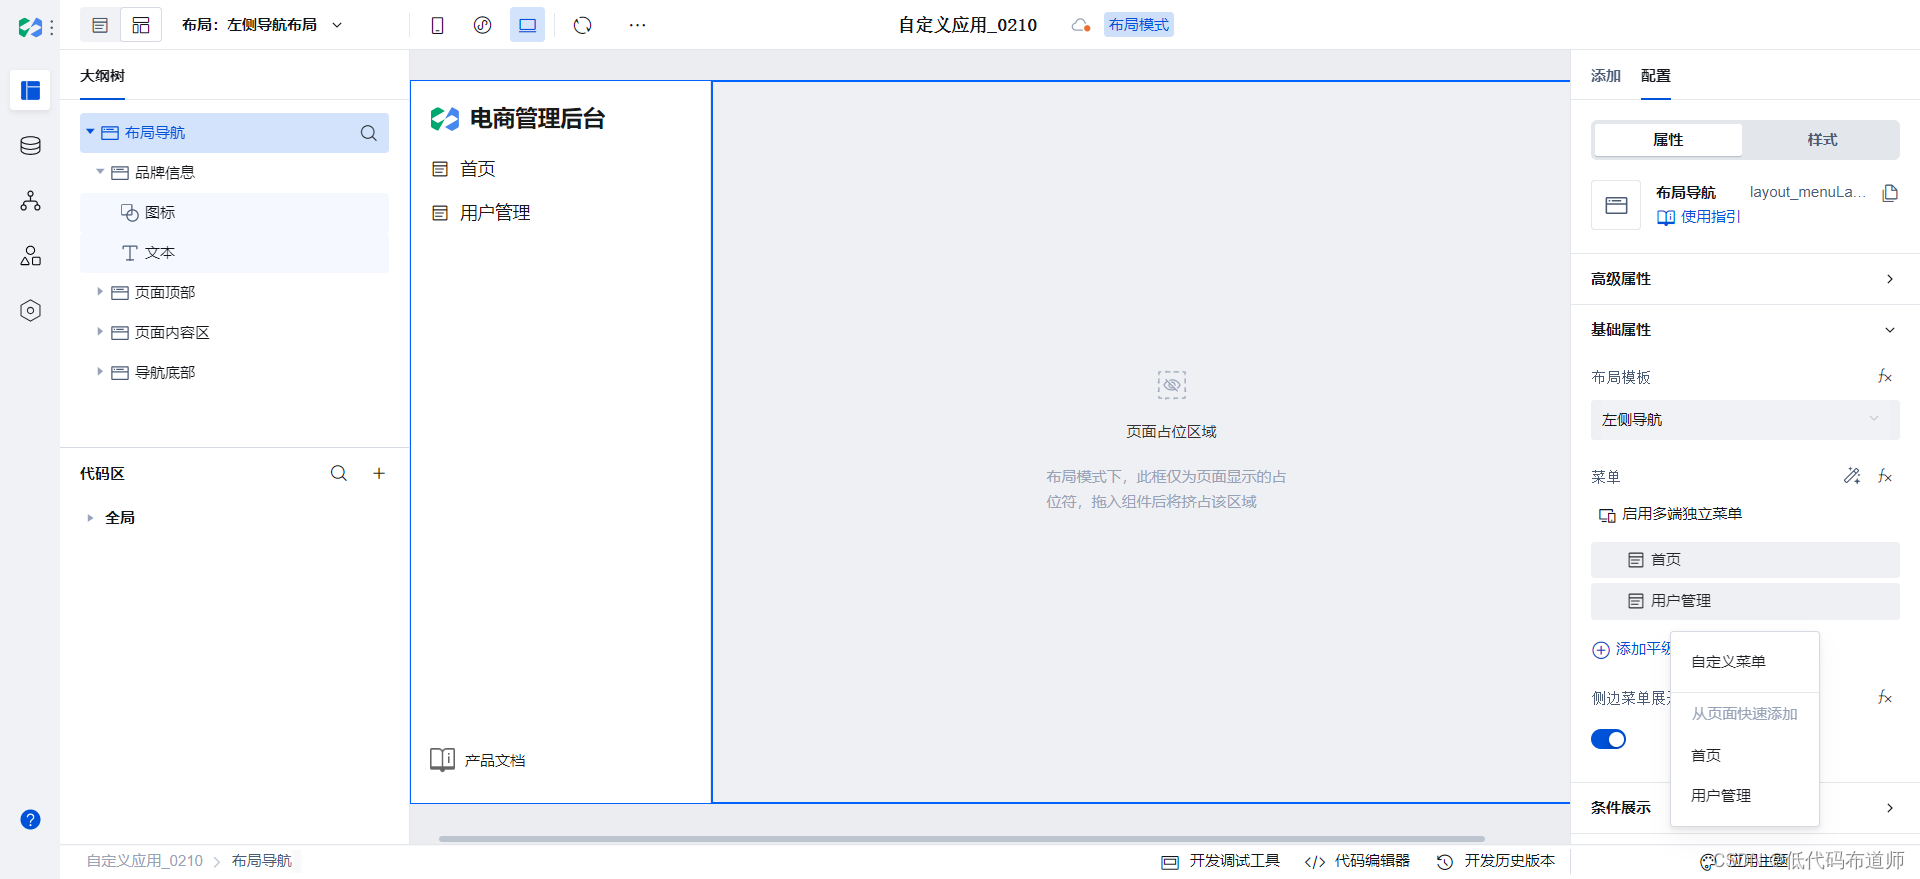Viewport: 1920px width, 879px height.
Task: Click the 布局模式 badge
Action: 1139,25
